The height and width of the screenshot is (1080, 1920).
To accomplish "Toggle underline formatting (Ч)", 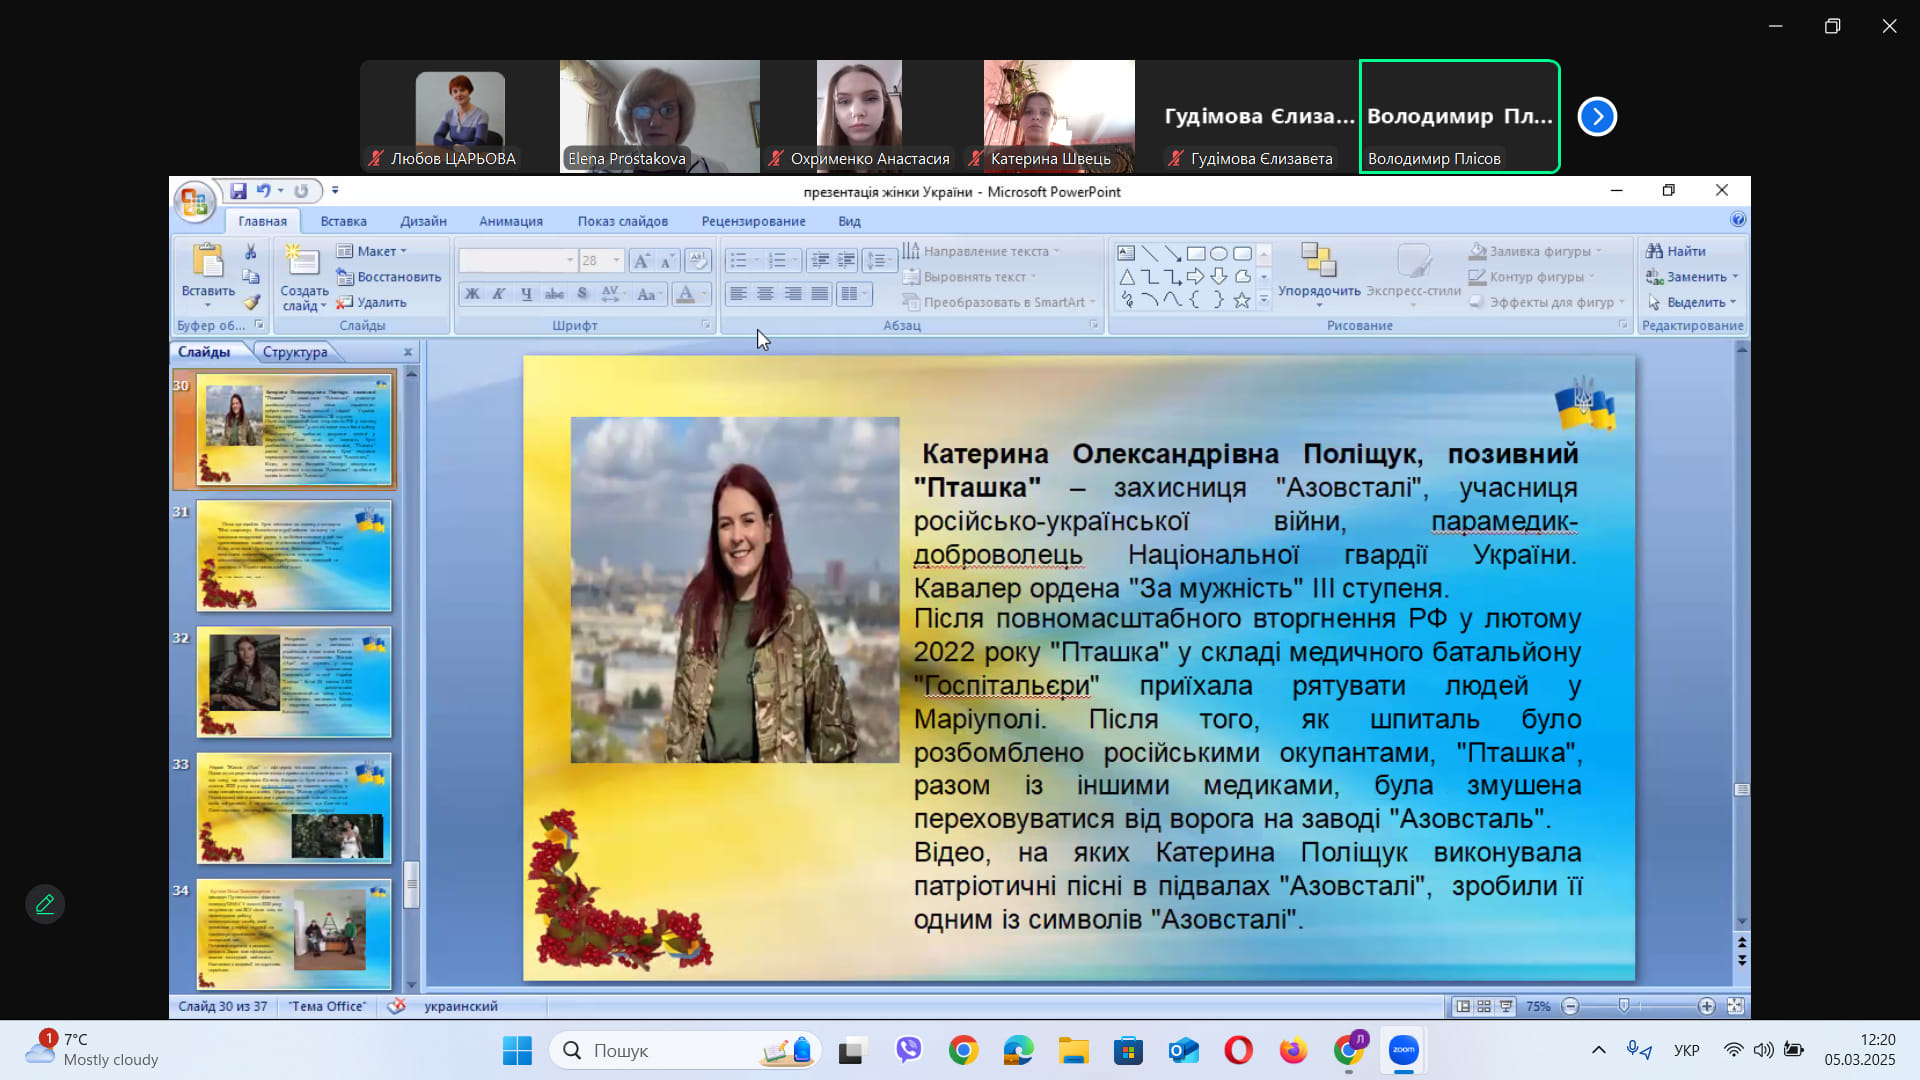I will point(526,294).
